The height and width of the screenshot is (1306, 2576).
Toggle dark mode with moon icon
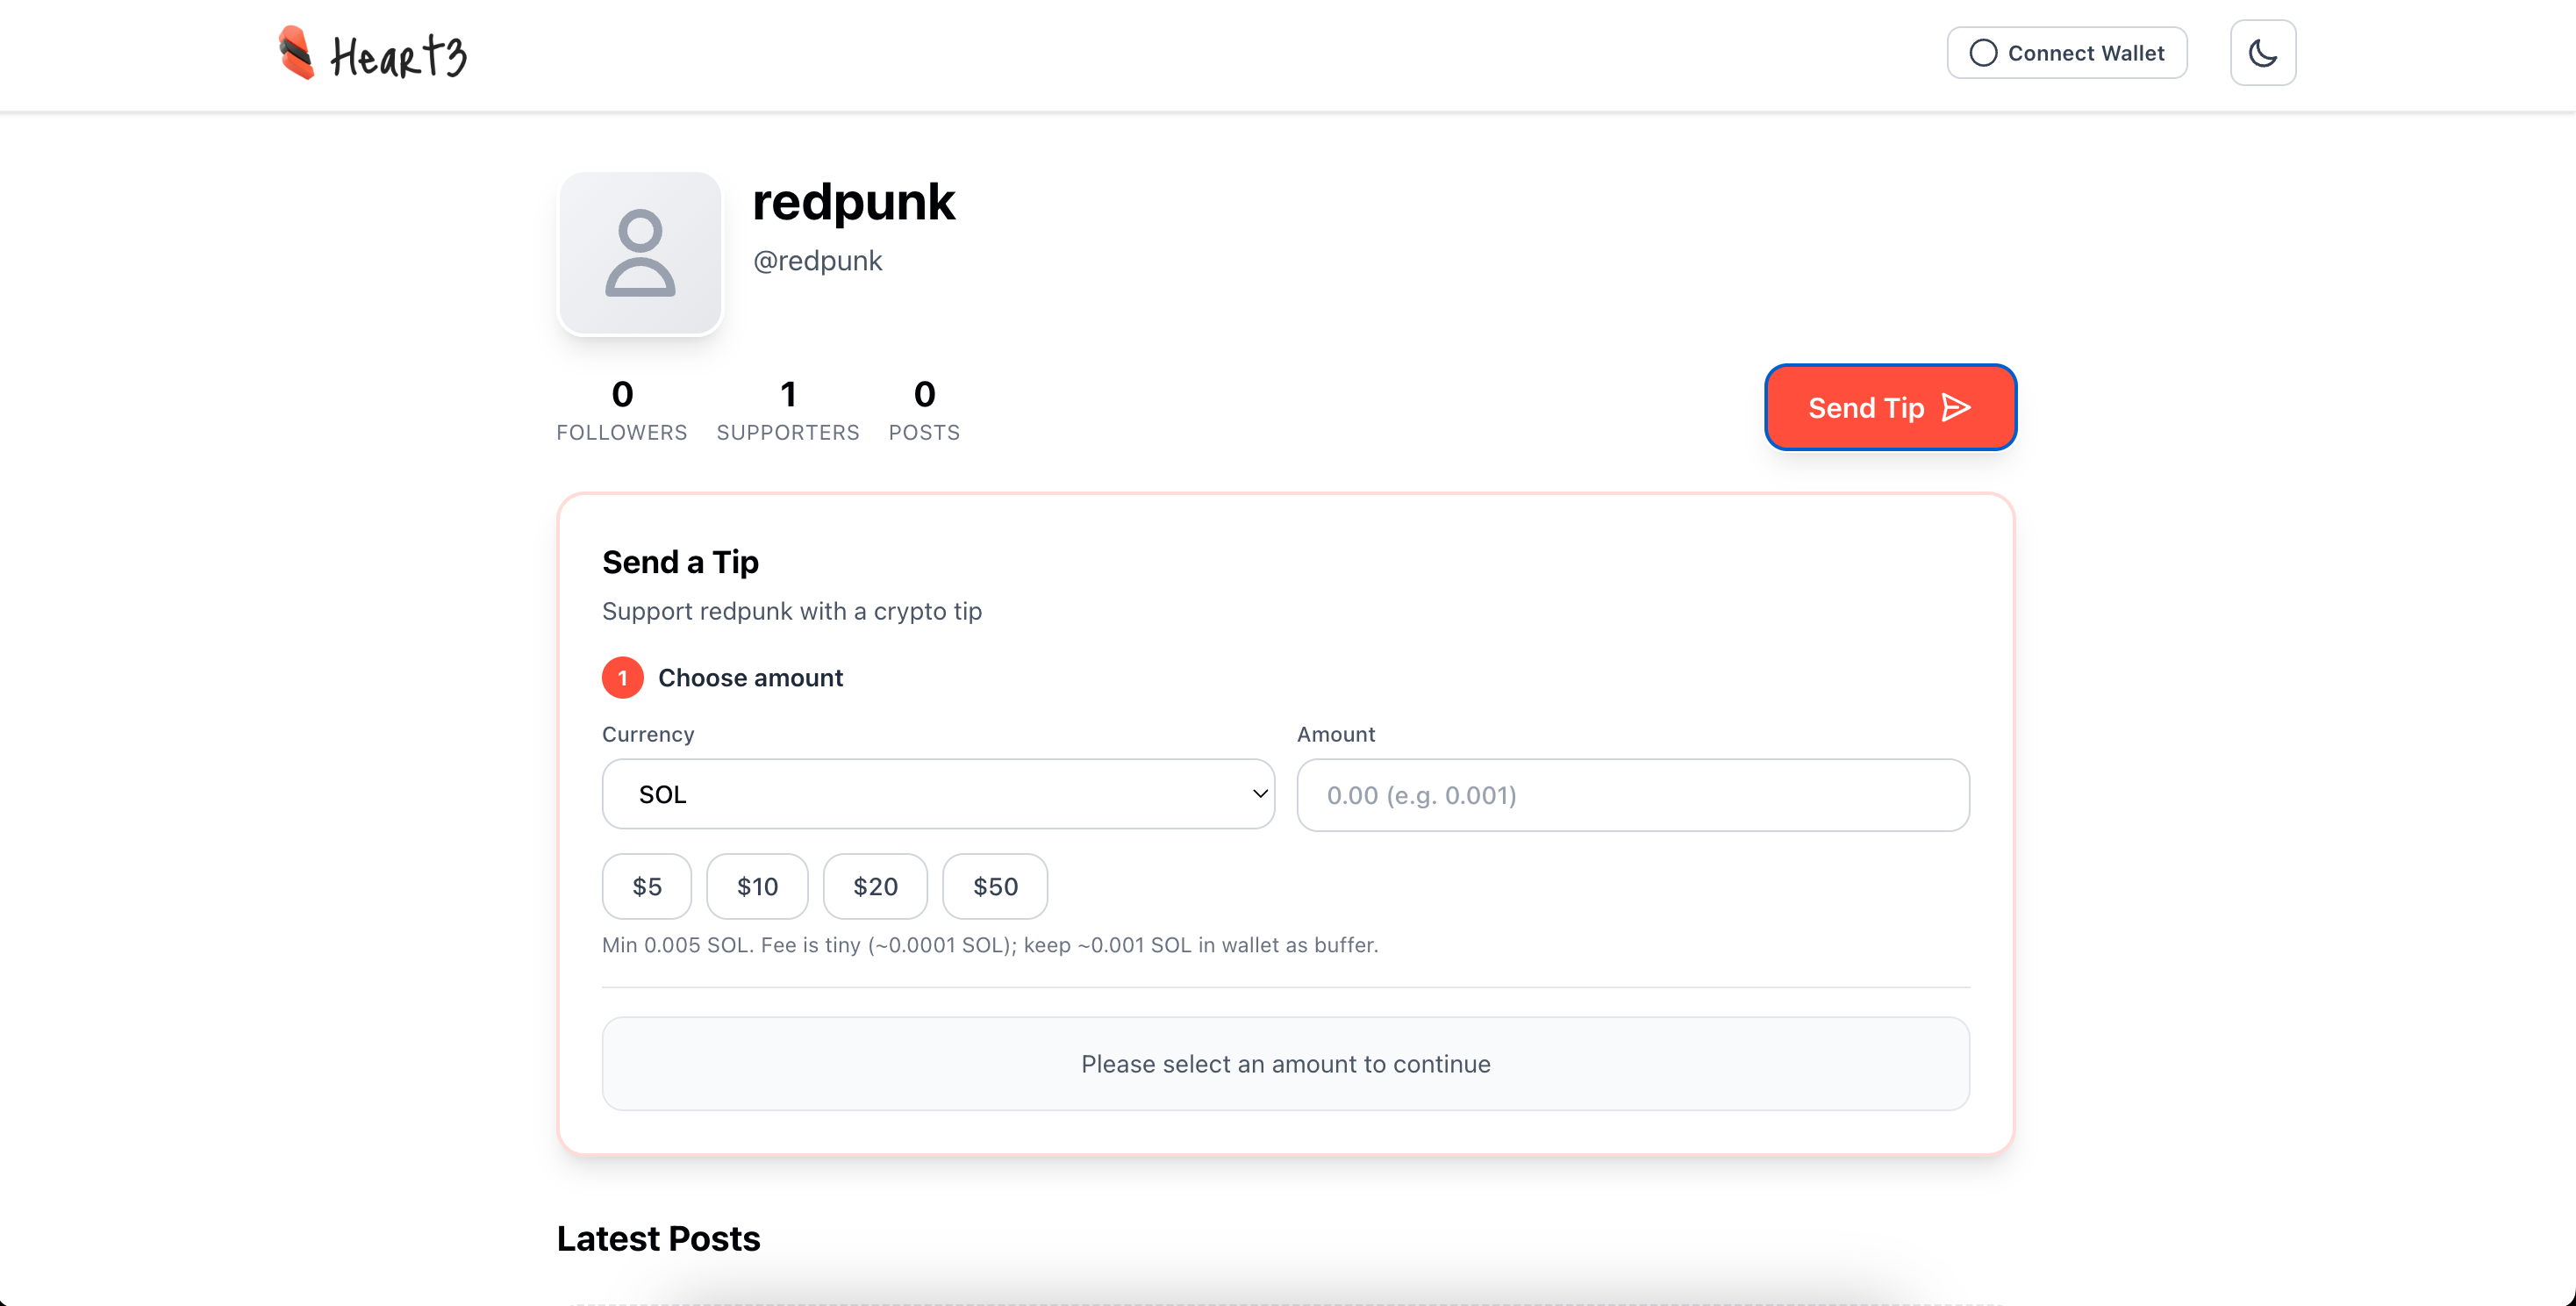pos(2262,53)
